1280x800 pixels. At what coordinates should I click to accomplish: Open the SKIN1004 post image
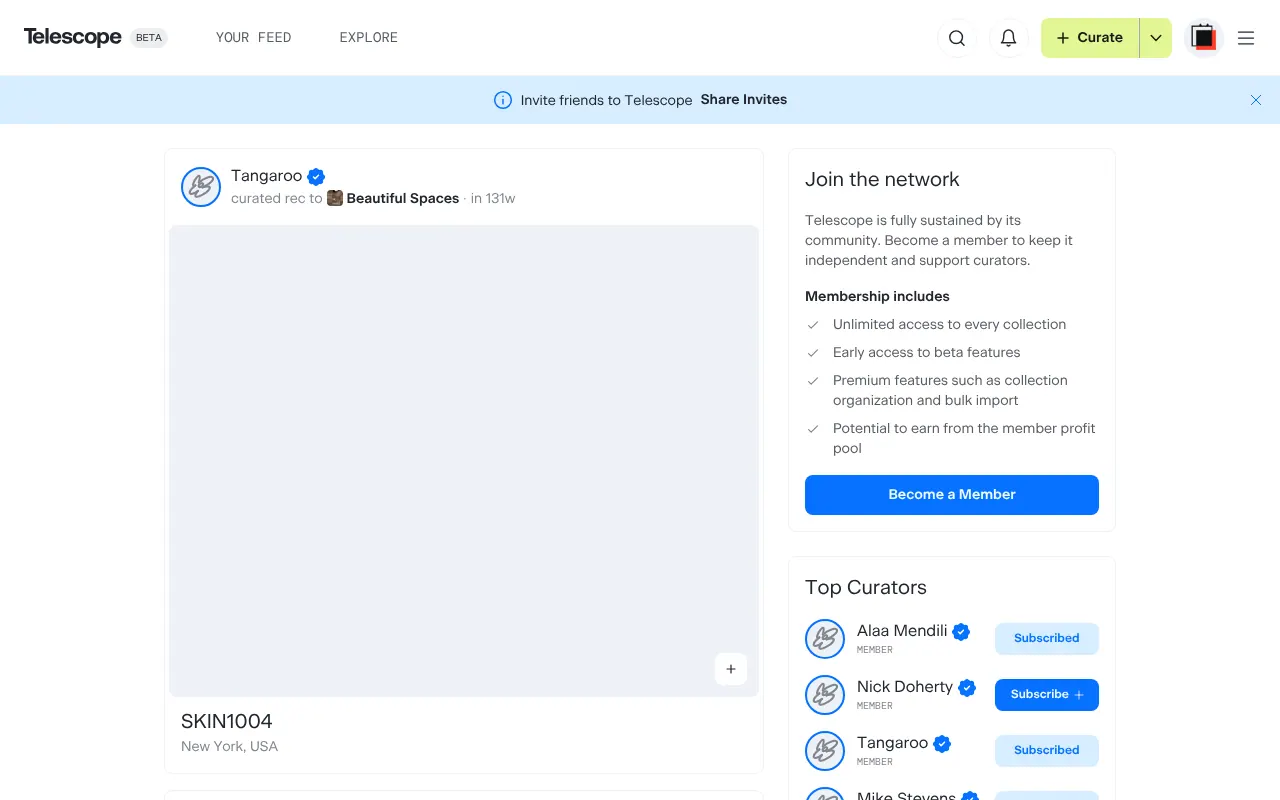(464, 461)
